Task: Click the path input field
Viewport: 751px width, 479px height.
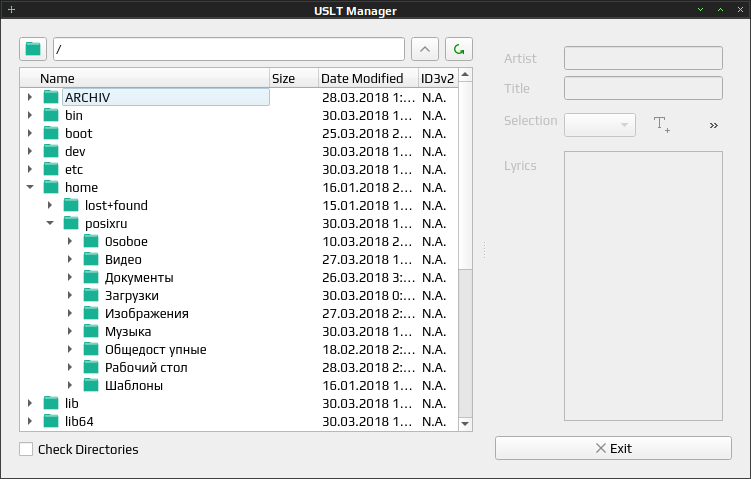Action: tap(229, 49)
